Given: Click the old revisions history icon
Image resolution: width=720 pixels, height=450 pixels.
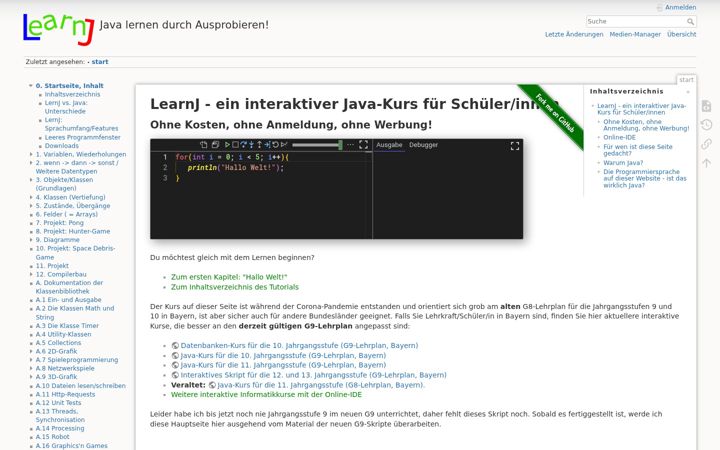Looking at the screenshot, I should [x=707, y=124].
